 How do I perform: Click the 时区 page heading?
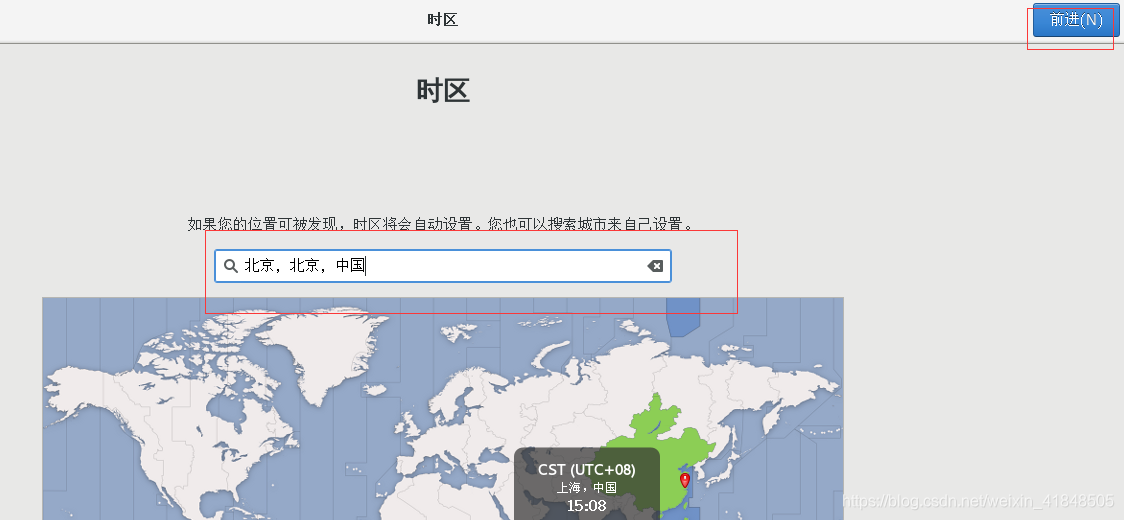(443, 91)
